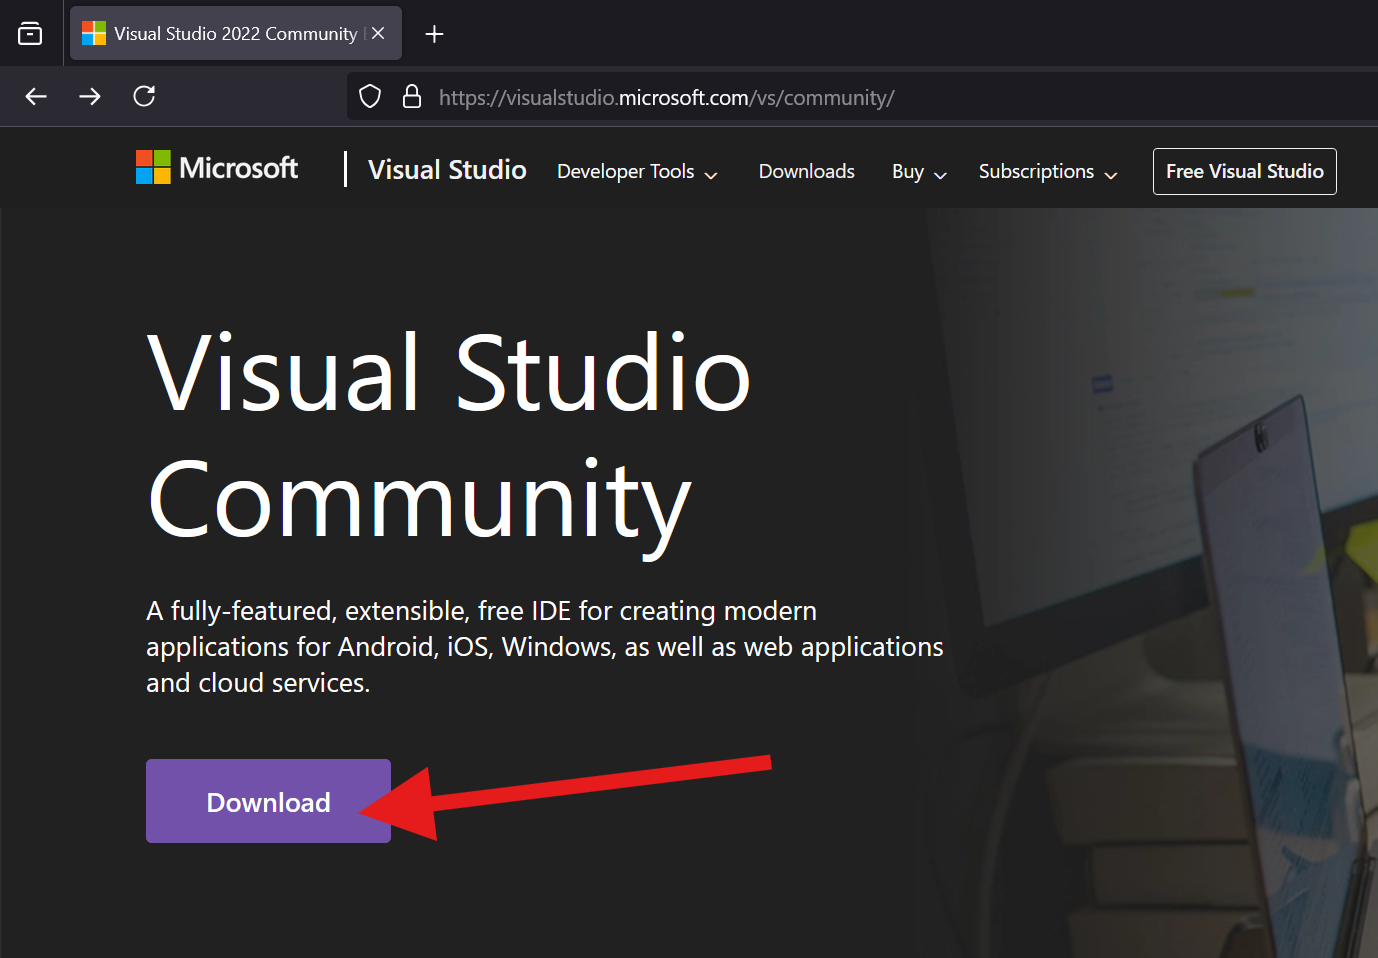The width and height of the screenshot is (1378, 958).
Task: Expand the Buy dropdown menu
Action: click(x=919, y=171)
